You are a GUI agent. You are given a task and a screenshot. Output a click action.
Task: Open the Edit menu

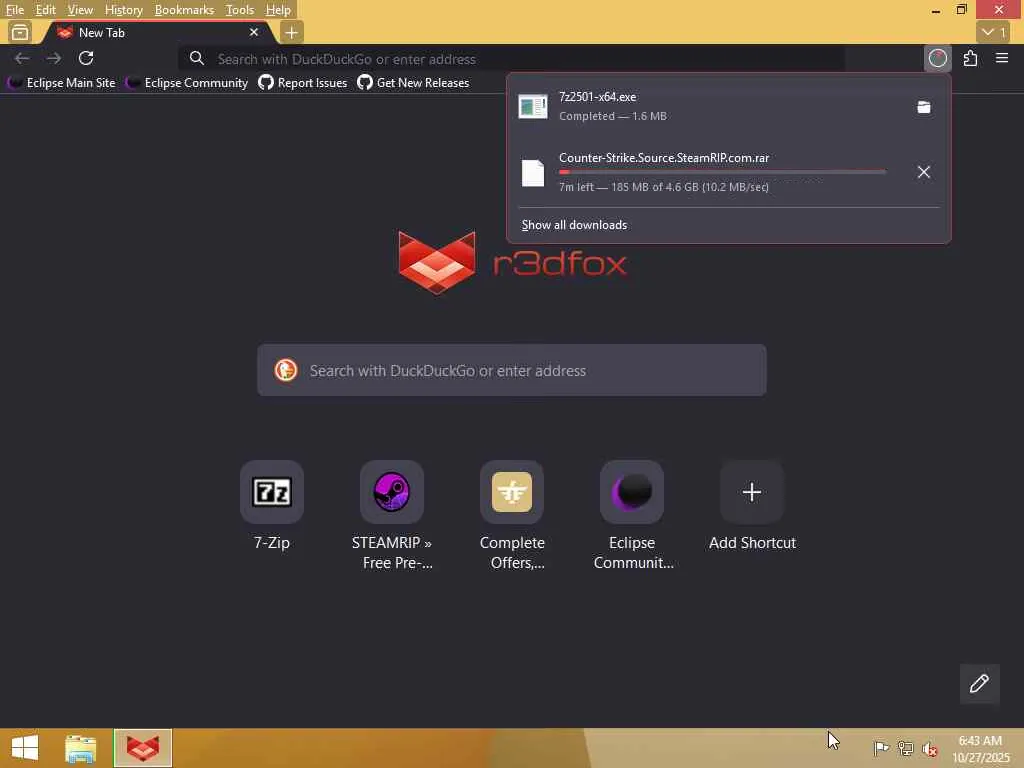point(45,10)
